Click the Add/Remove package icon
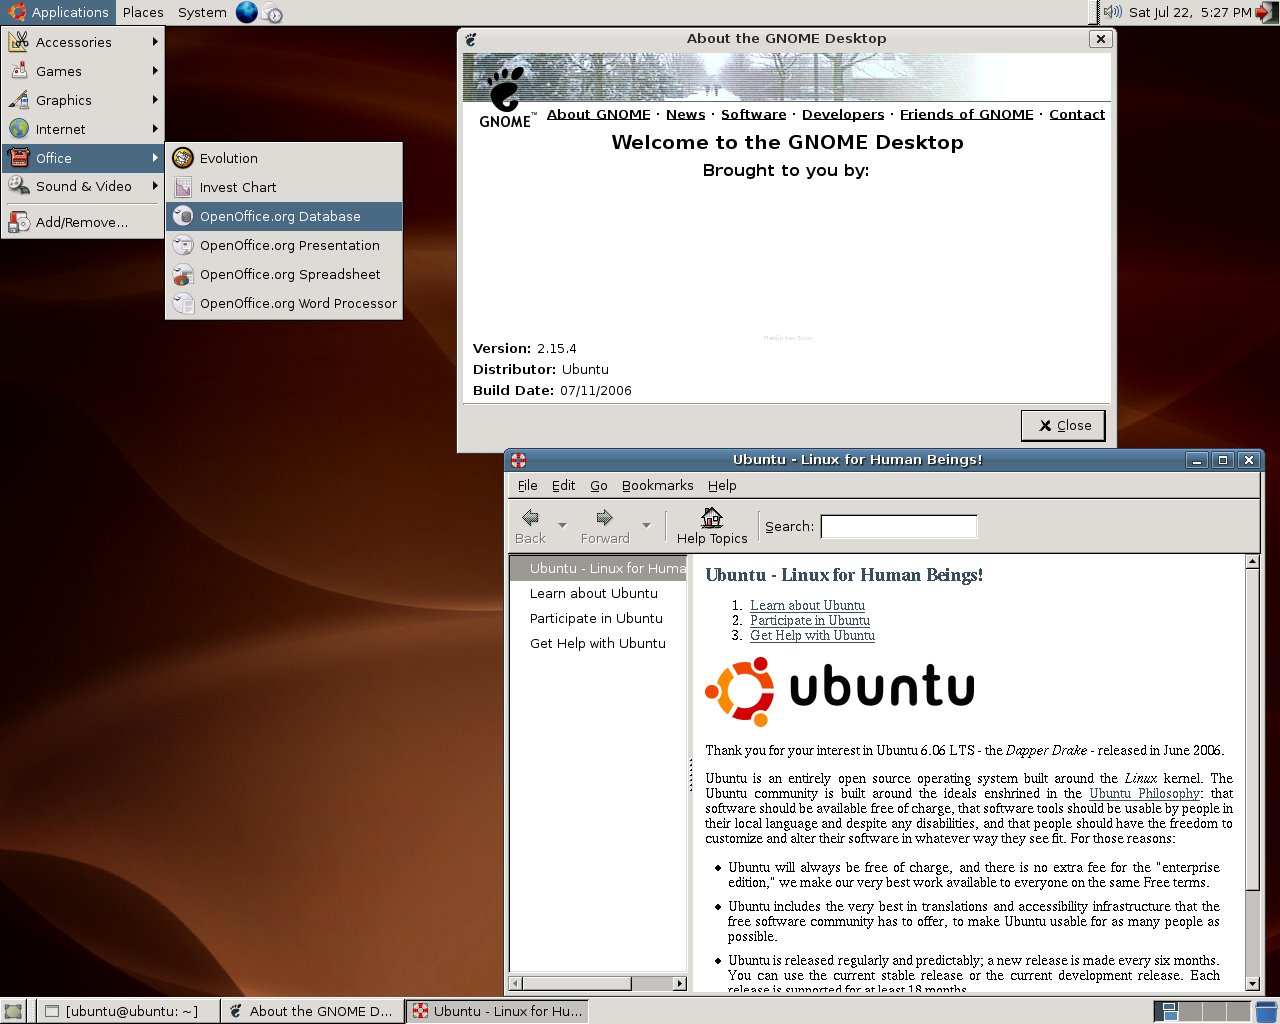The height and width of the screenshot is (1024, 1280). pos(19,222)
